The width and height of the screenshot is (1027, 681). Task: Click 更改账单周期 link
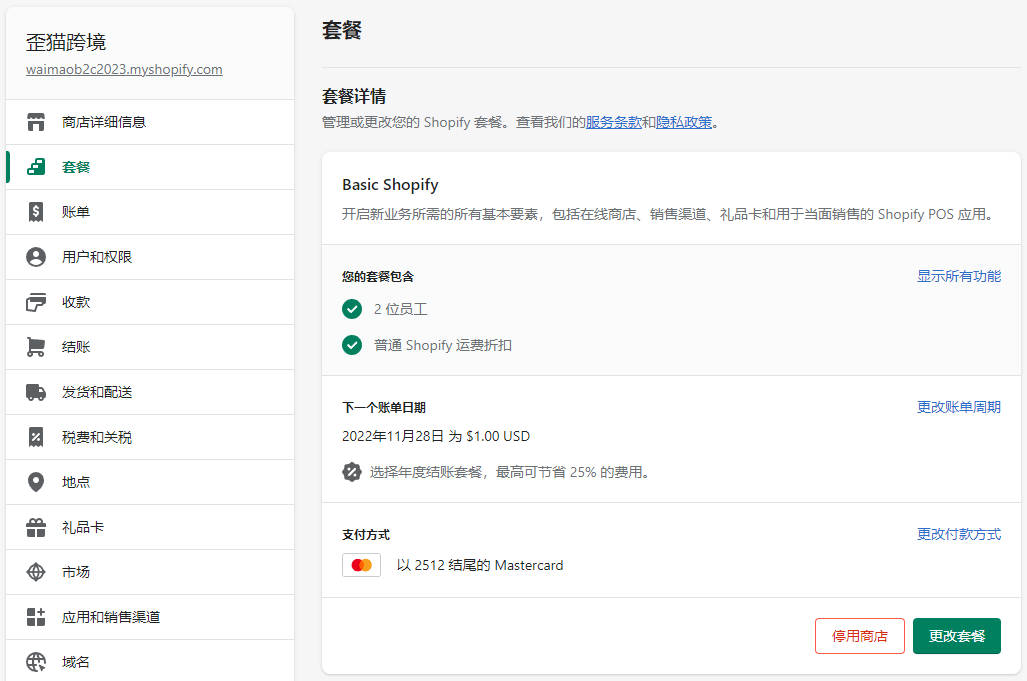point(959,407)
